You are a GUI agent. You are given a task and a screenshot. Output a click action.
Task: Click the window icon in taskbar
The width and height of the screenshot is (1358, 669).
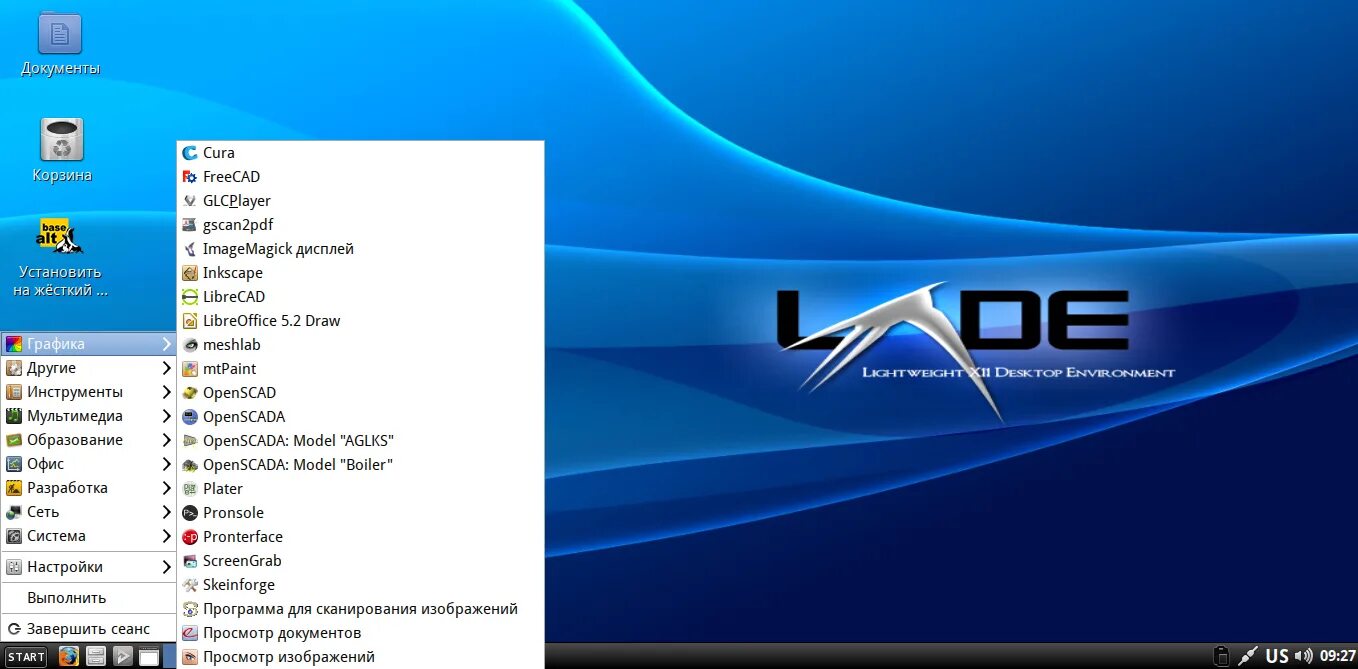pyautogui.click(x=148, y=657)
